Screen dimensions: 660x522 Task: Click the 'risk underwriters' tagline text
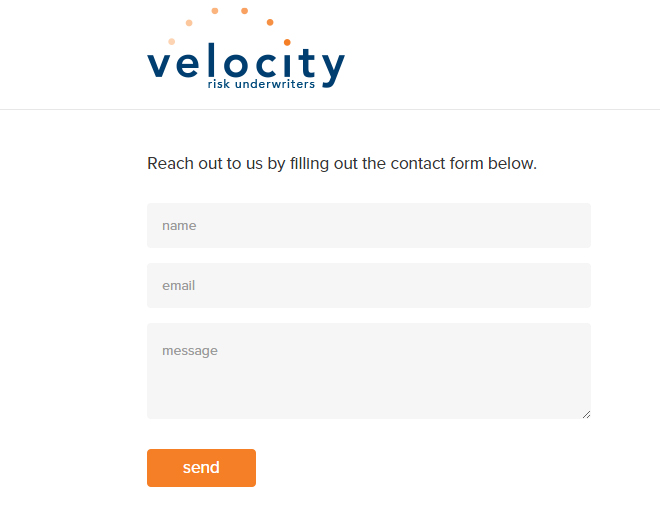(x=261, y=84)
